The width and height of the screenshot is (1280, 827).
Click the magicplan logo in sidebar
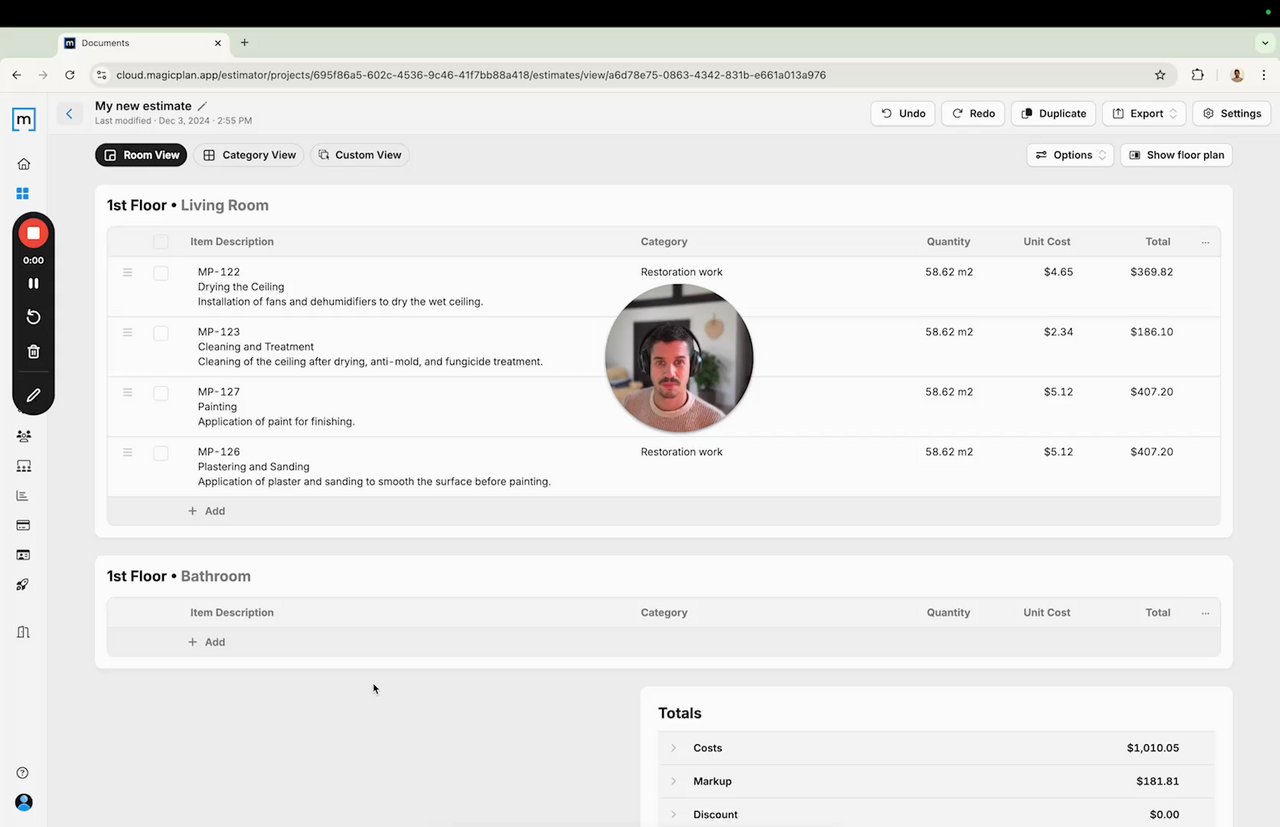[x=24, y=119]
